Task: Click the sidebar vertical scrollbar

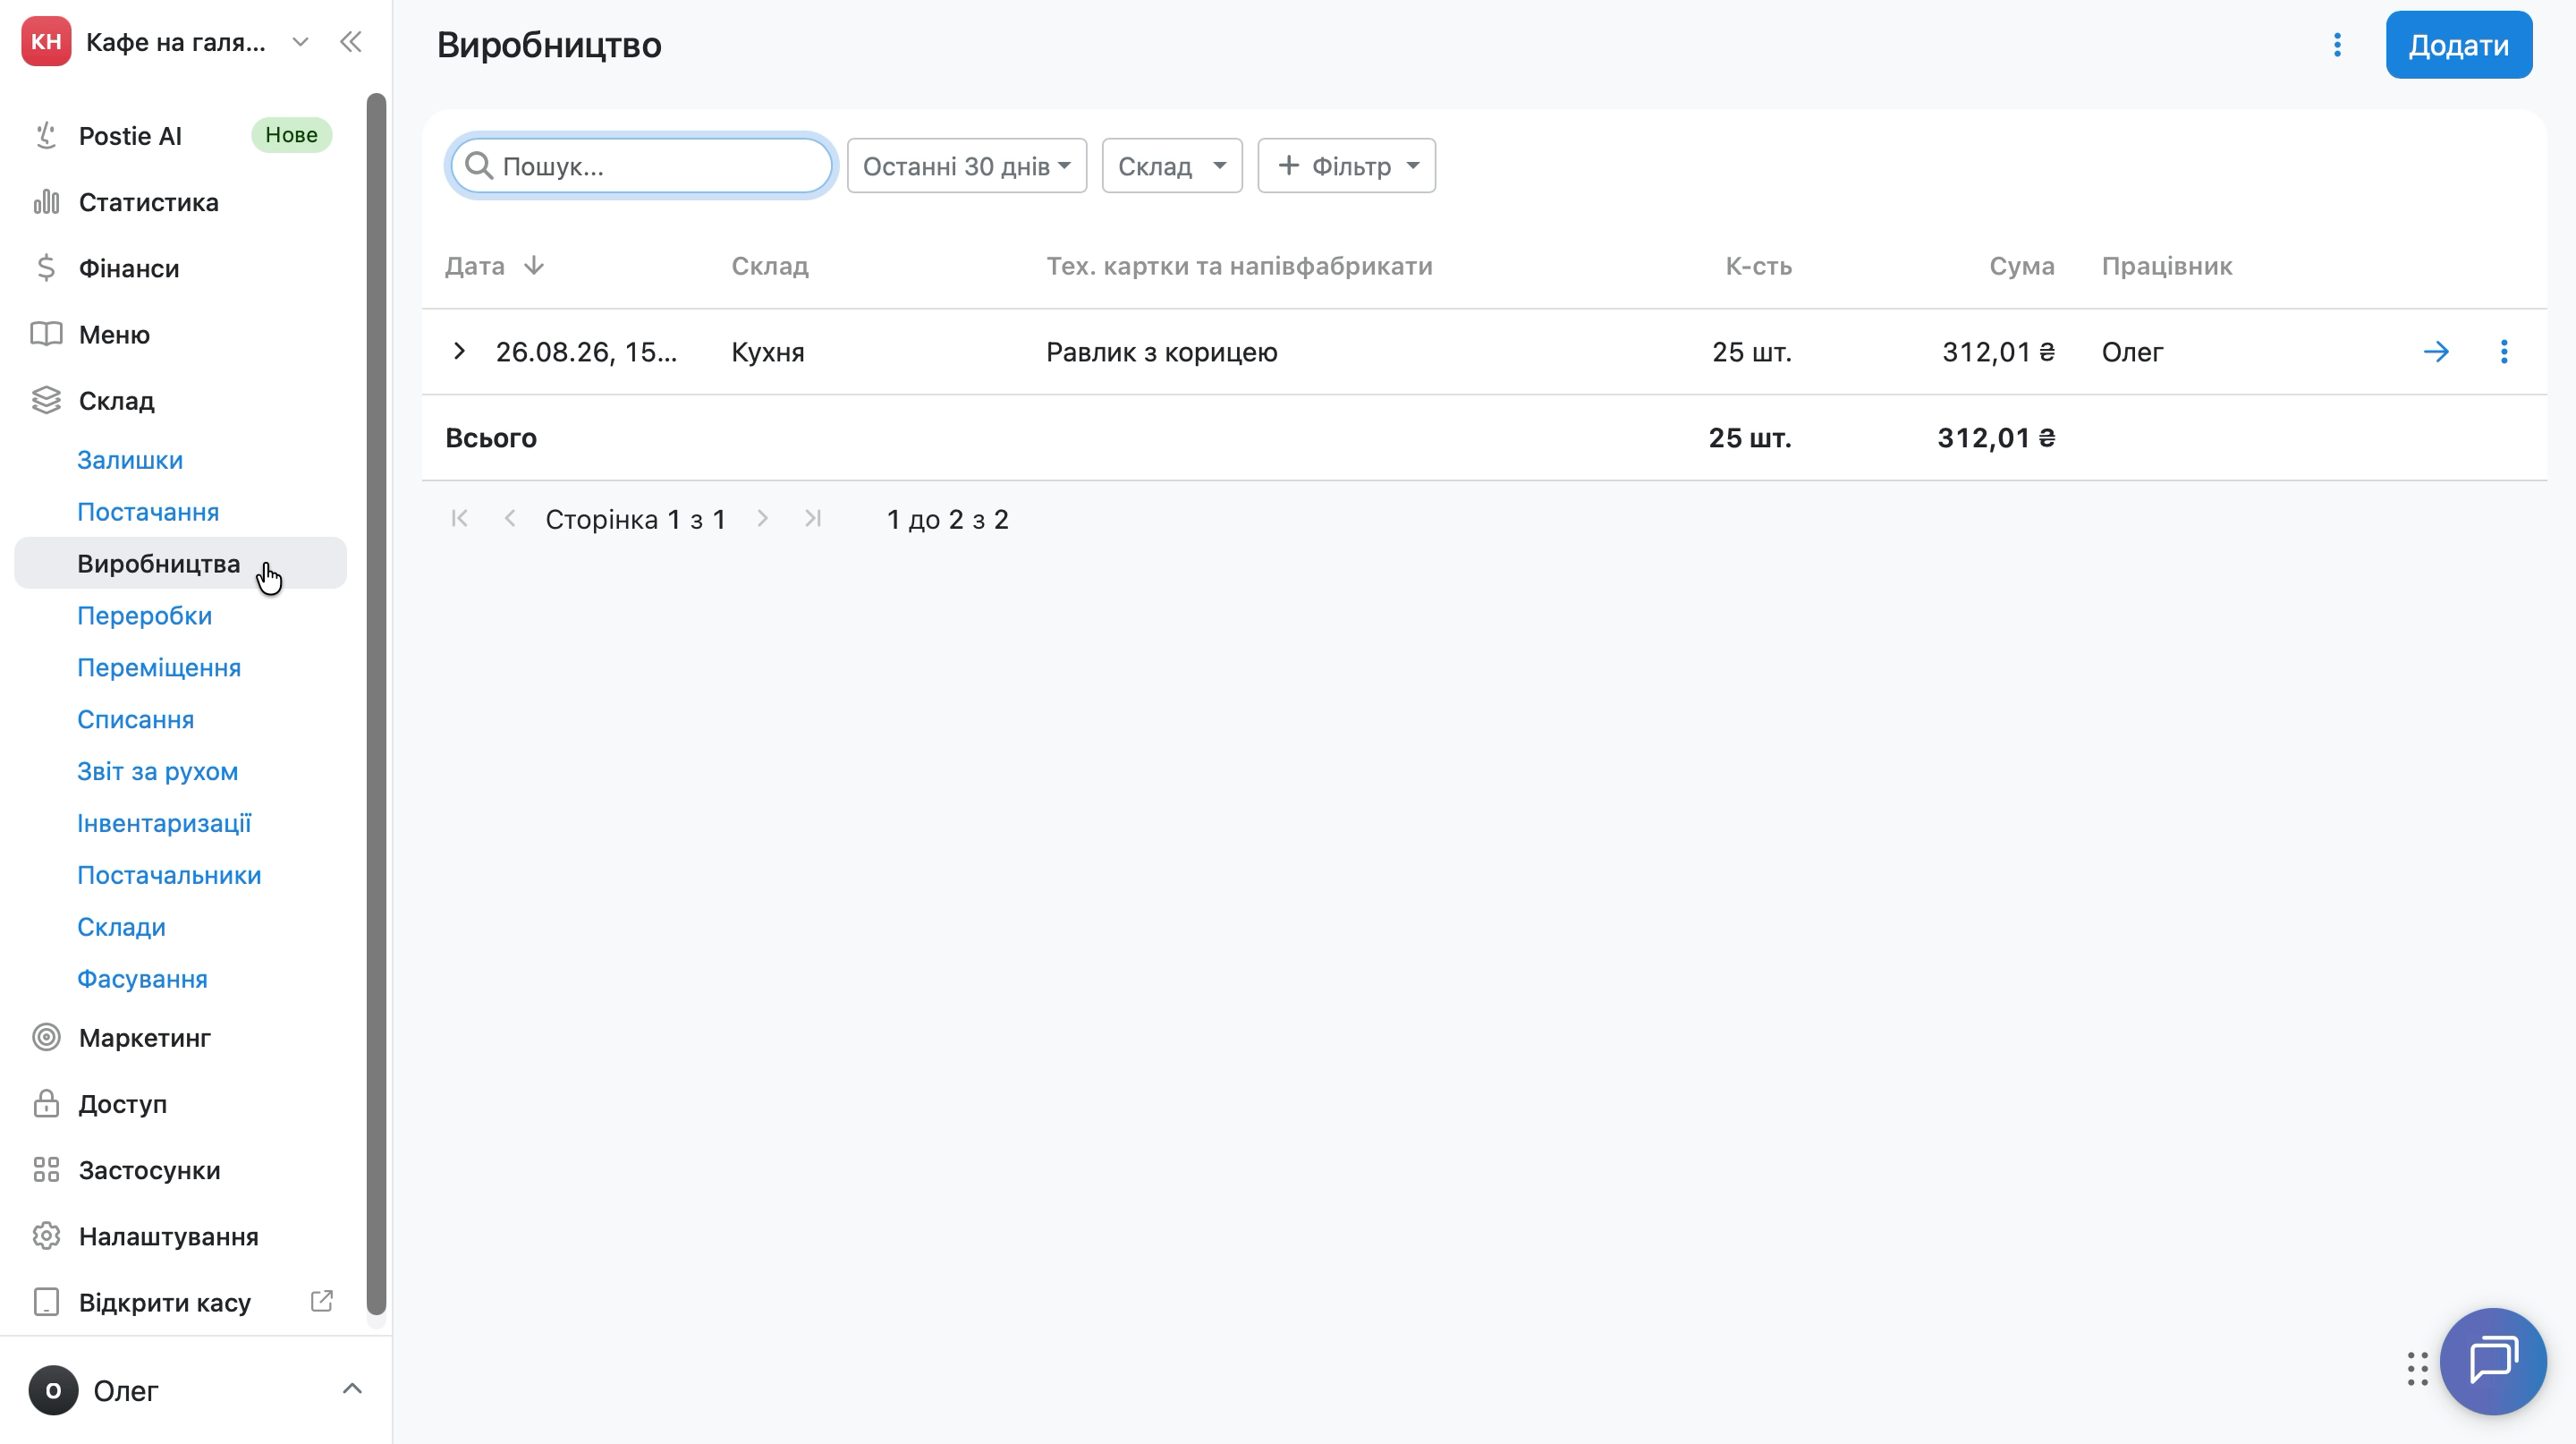Action: (376, 705)
